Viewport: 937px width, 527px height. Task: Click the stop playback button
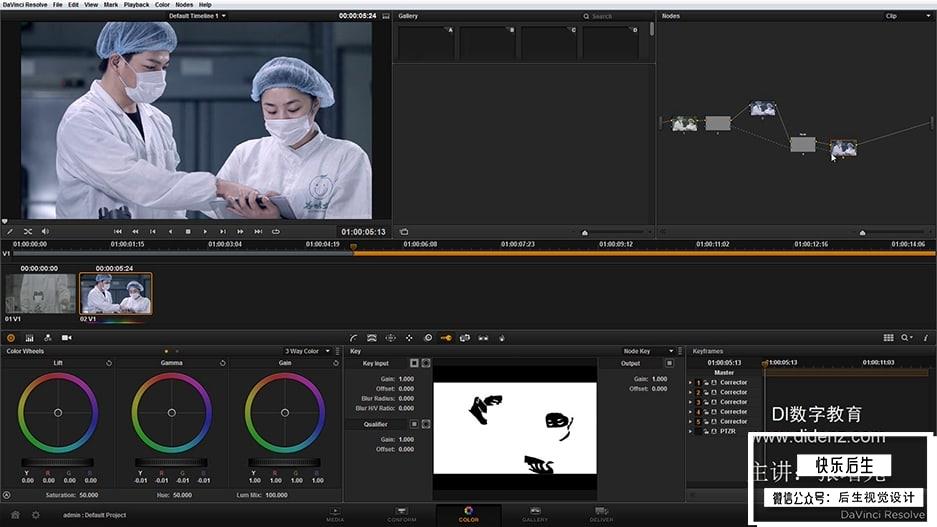point(187,231)
